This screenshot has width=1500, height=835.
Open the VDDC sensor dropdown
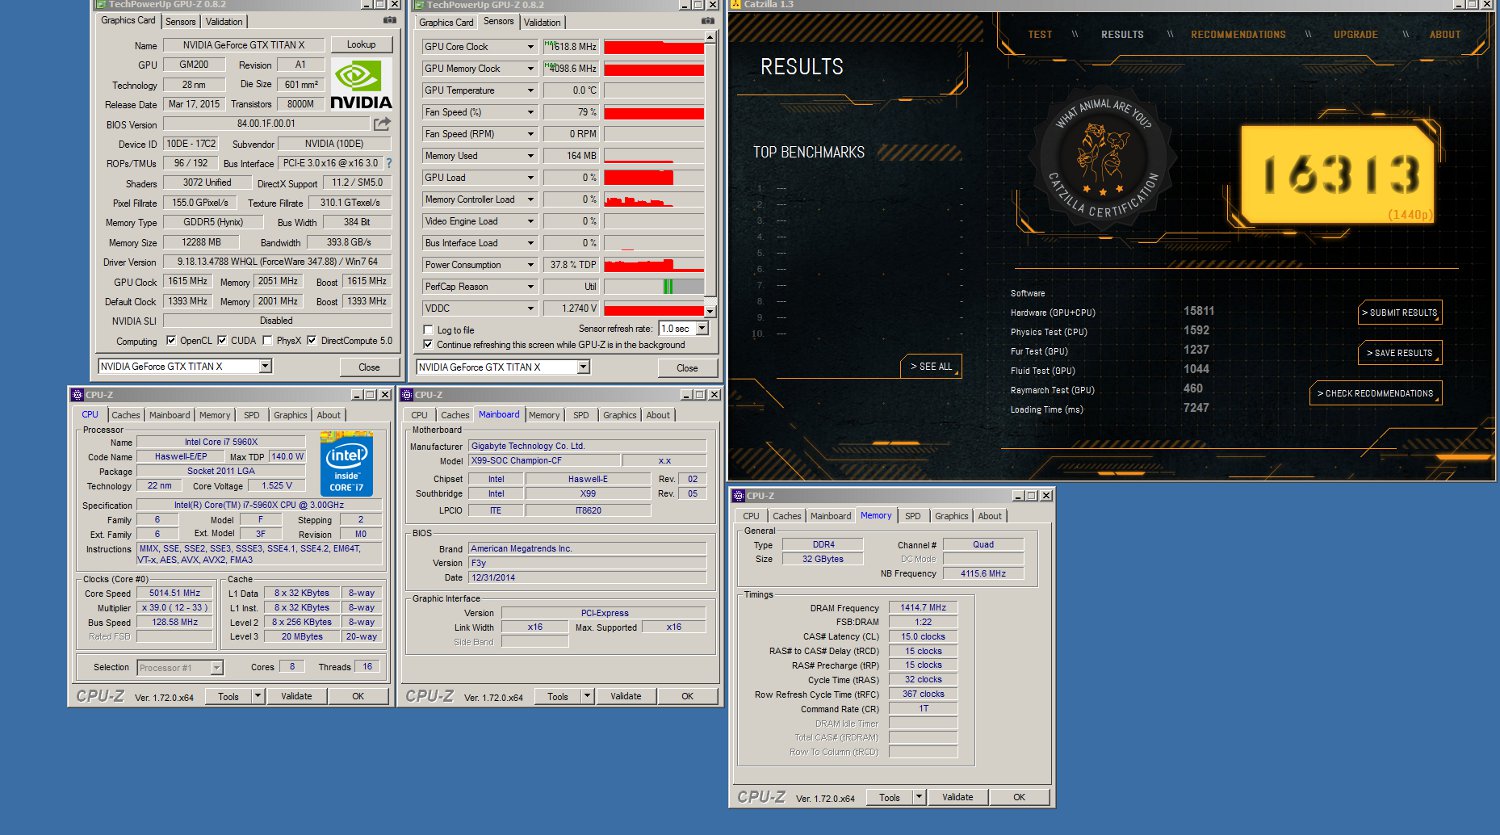[x=531, y=309]
